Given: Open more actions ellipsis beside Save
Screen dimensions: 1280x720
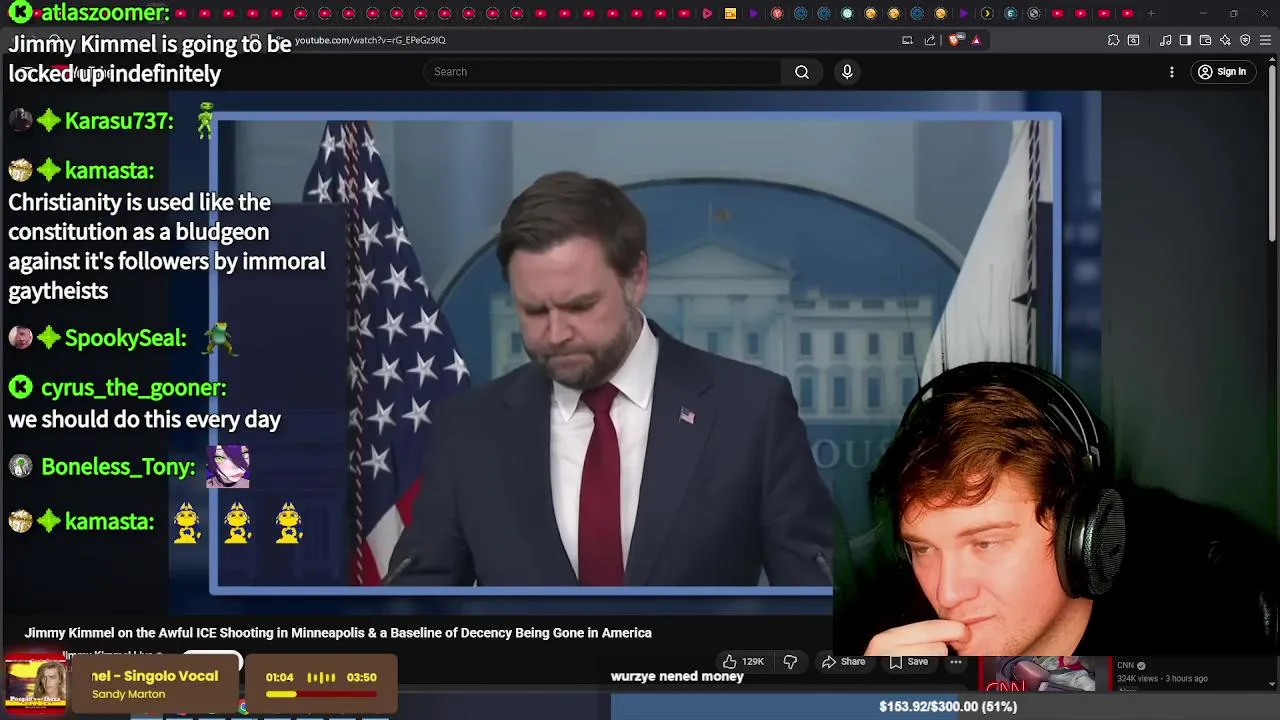Looking at the screenshot, I should (956, 662).
